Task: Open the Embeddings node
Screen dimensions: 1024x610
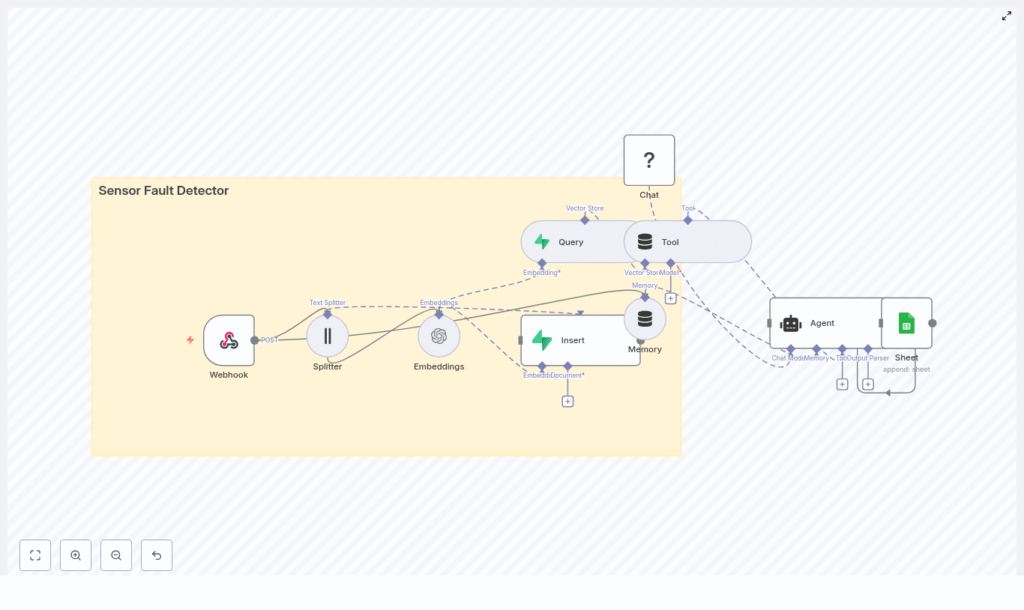Action: pyautogui.click(x=439, y=336)
